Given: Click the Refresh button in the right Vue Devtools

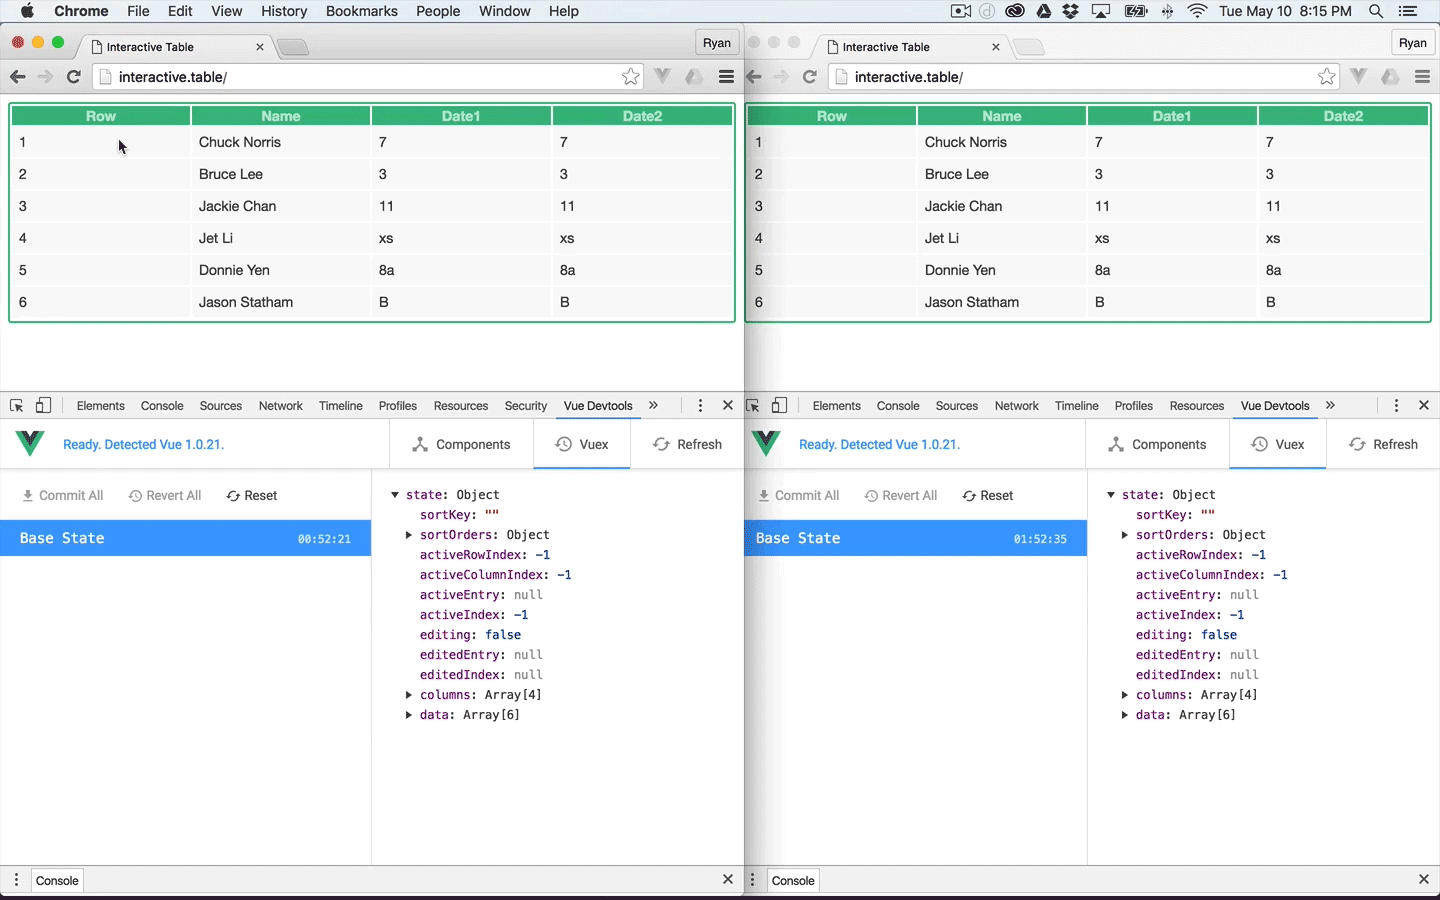Looking at the screenshot, I should coord(1384,444).
